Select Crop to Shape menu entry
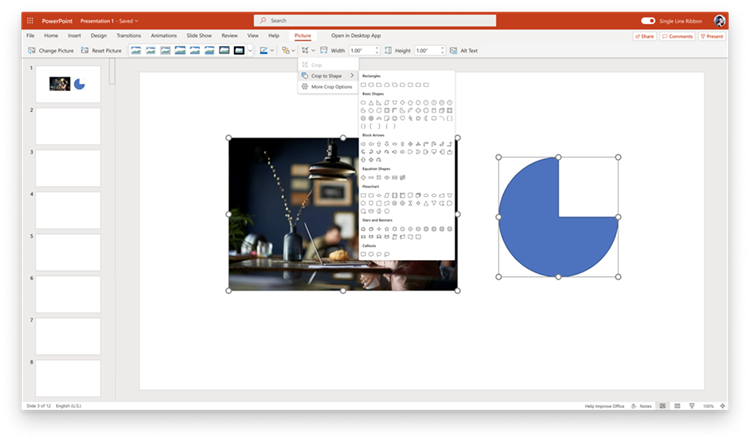 (x=328, y=76)
